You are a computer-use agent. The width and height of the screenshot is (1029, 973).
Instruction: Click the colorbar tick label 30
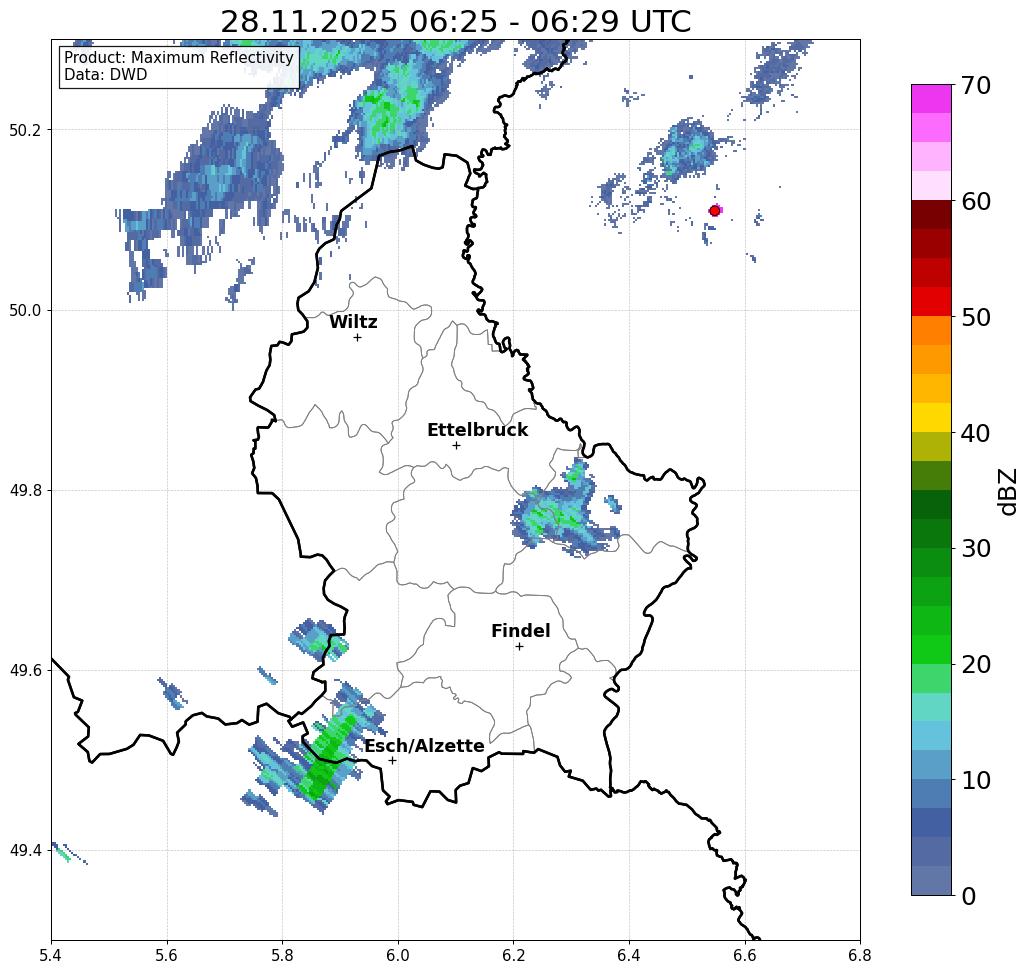pos(975,548)
